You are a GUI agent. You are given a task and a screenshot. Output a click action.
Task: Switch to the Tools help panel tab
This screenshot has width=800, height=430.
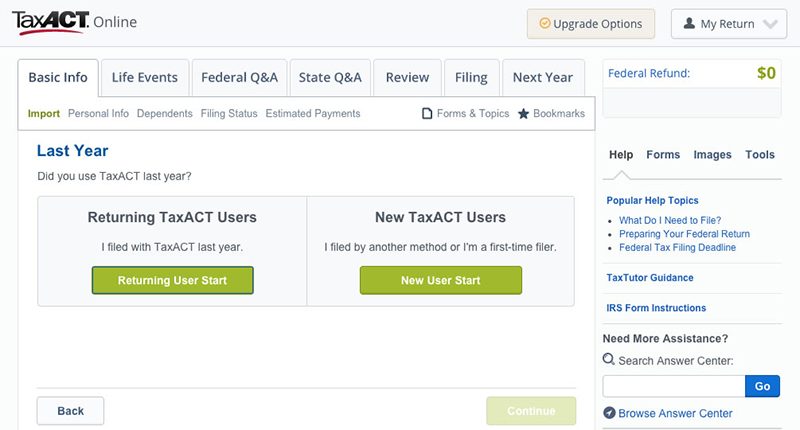pos(760,155)
